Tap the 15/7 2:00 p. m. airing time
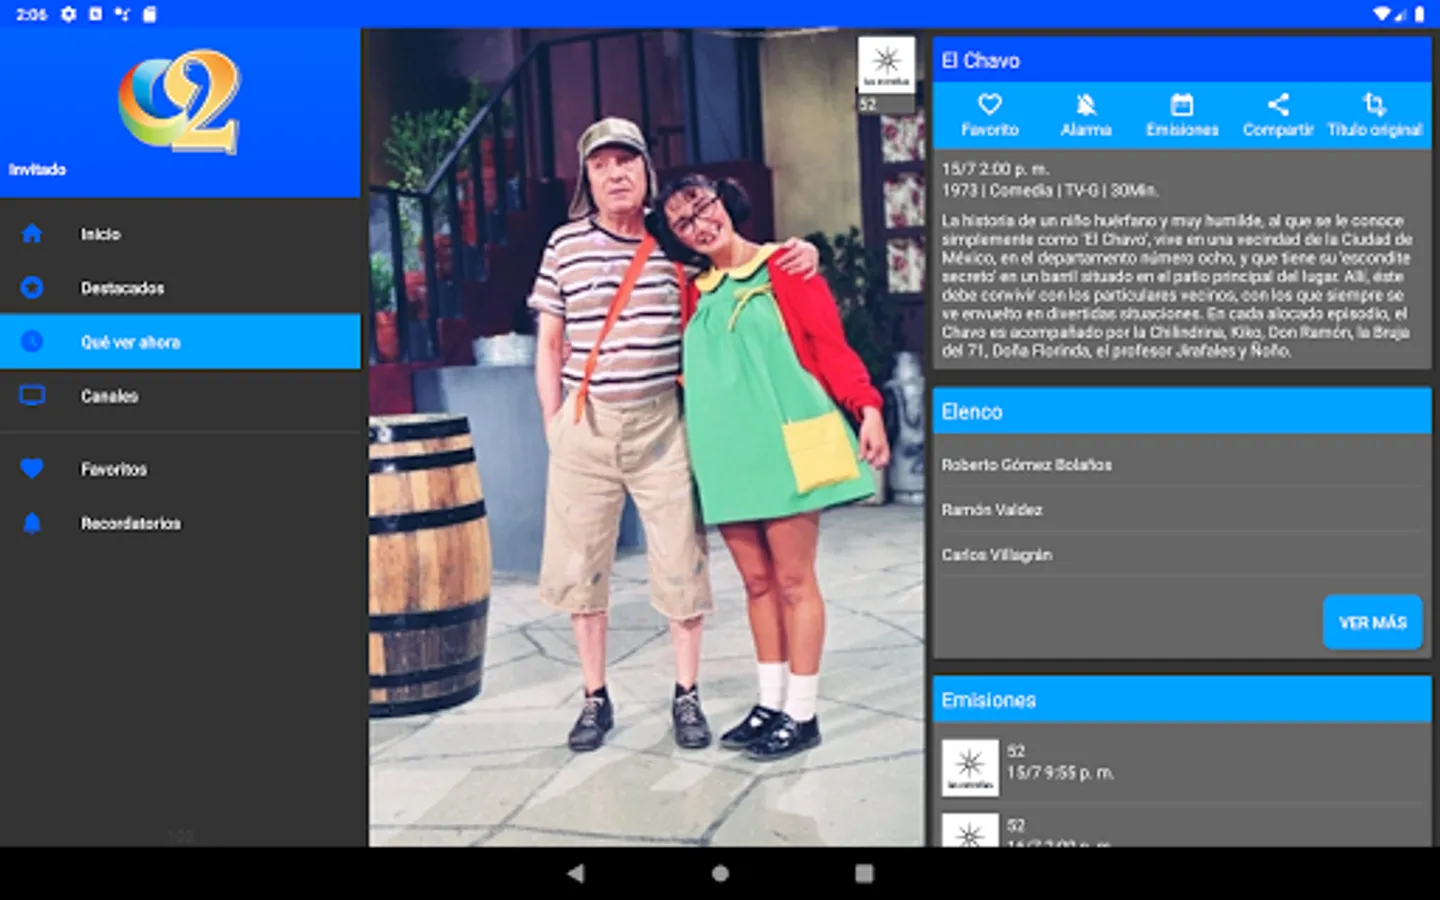This screenshot has width=1440, height=900. 995,170
